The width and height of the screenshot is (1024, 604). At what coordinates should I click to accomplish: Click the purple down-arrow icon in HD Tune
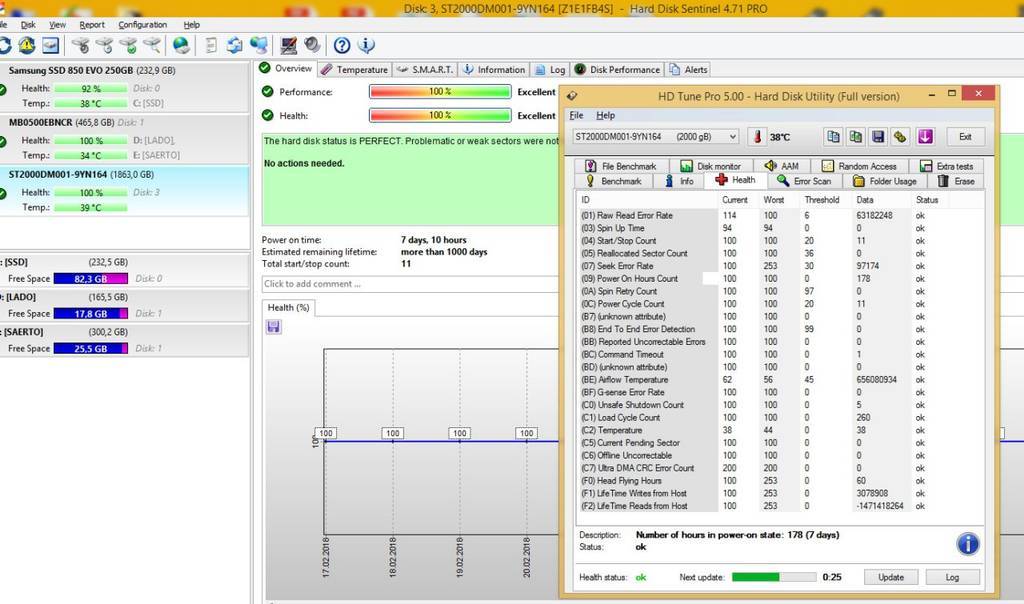coord(925,137)
